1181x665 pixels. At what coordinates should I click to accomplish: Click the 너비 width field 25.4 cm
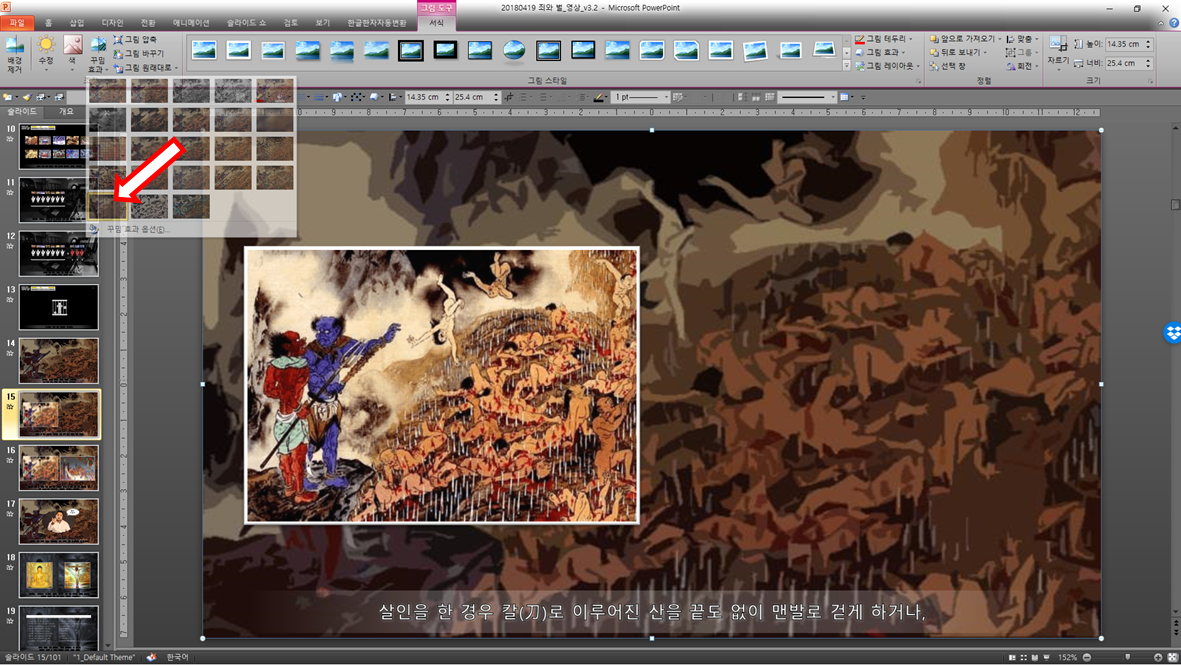[1124, 63]
